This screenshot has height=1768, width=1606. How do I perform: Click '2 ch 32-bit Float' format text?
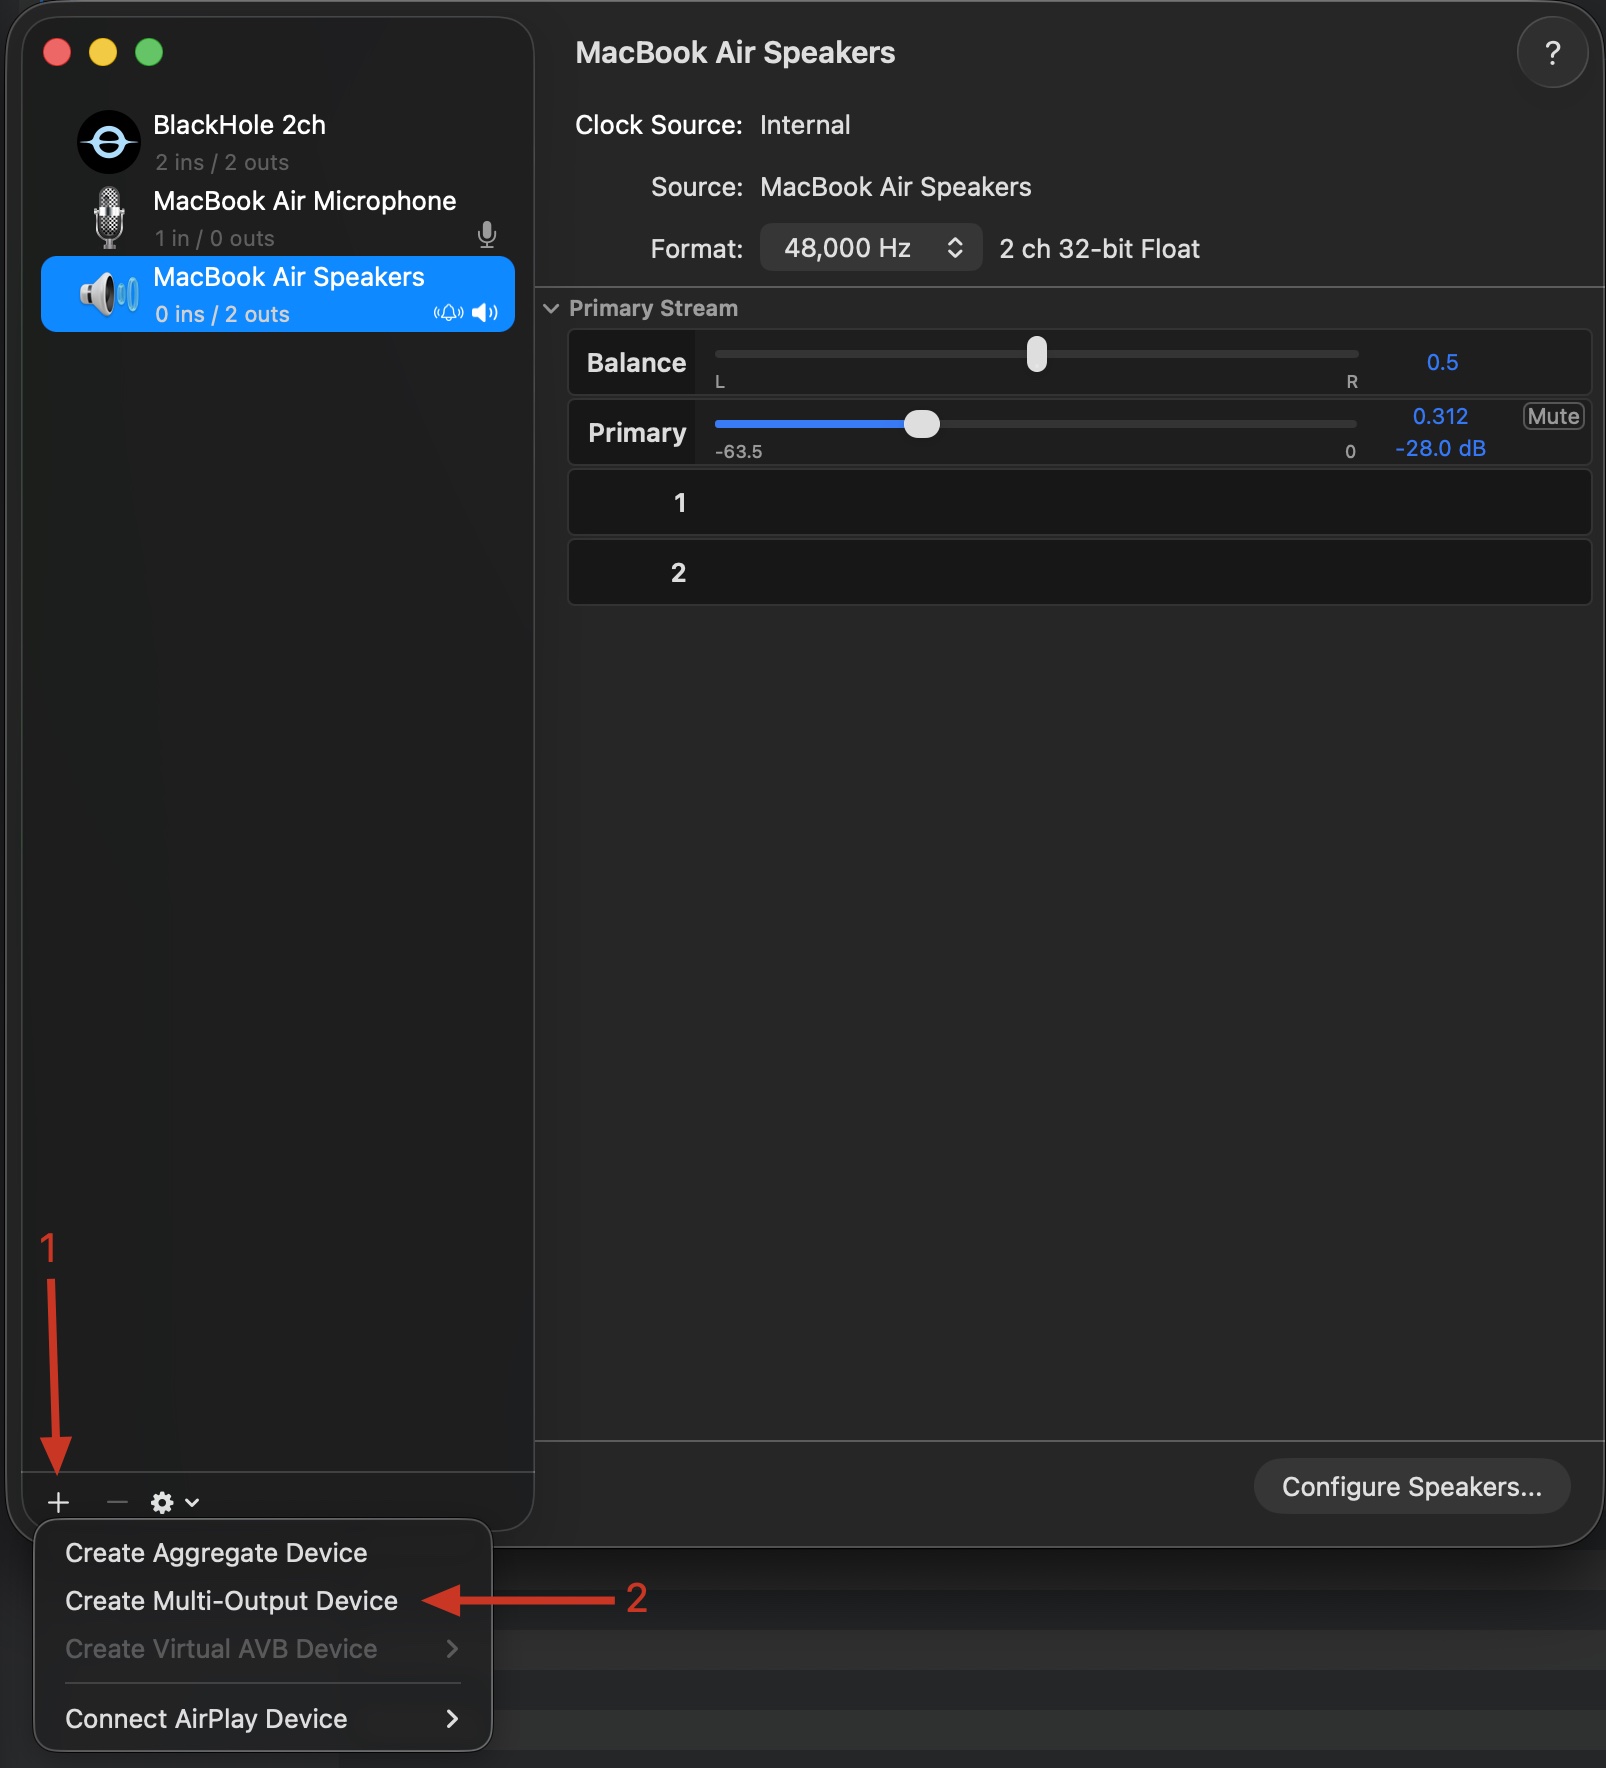coord(1099,249)
